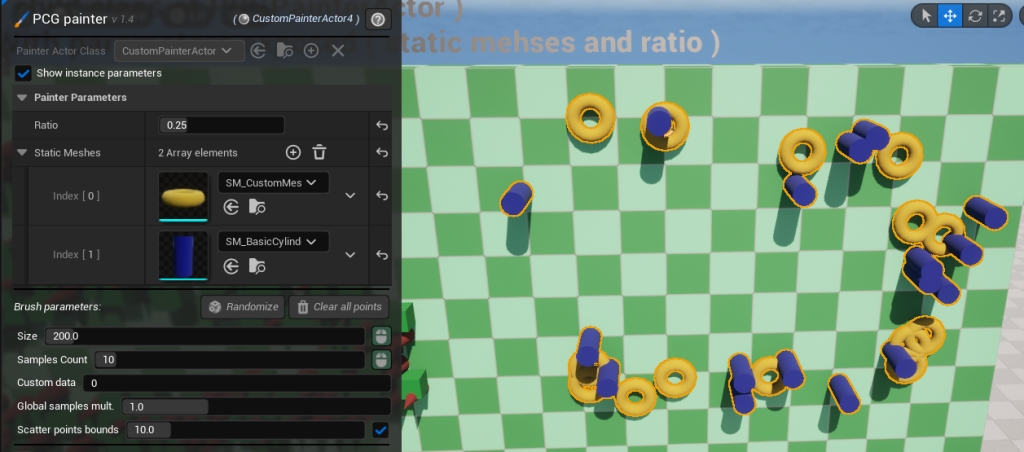Empty the Static Meshes array with trash icon
This screenshot has height=452, width=1024.
(x=319, y=153)
